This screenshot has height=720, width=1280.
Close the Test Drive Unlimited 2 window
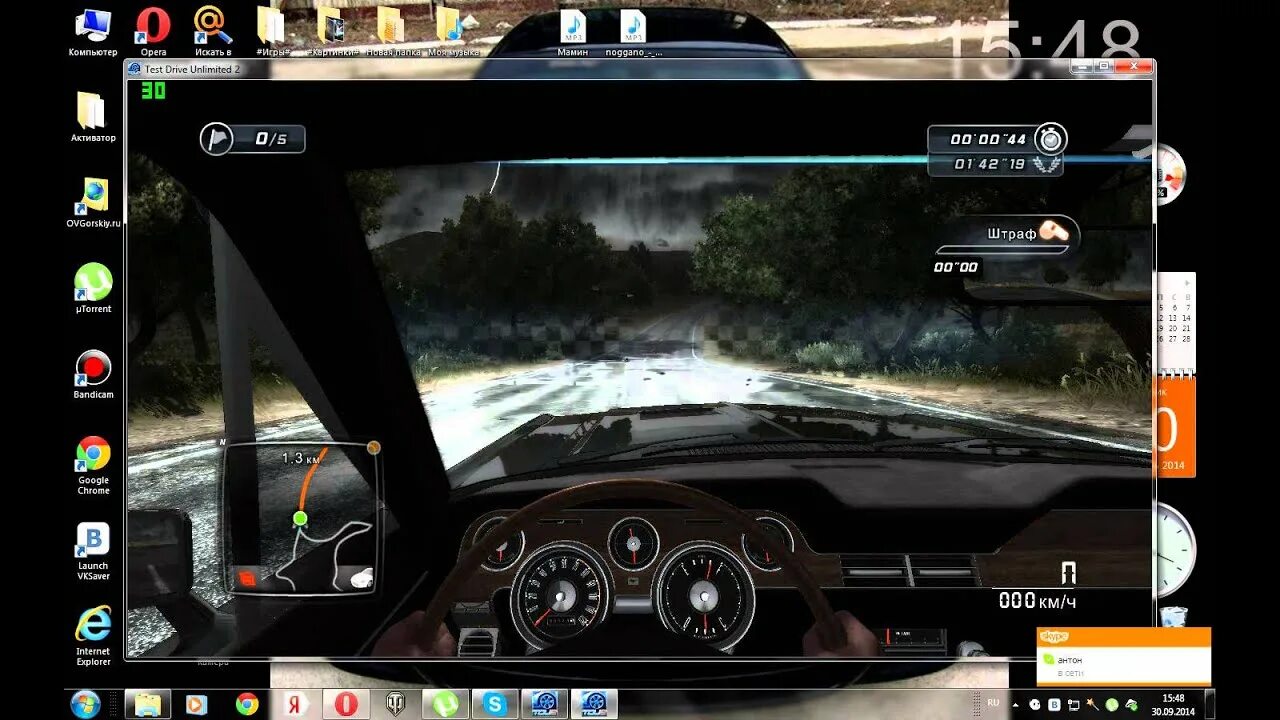tap(1134, 66)
